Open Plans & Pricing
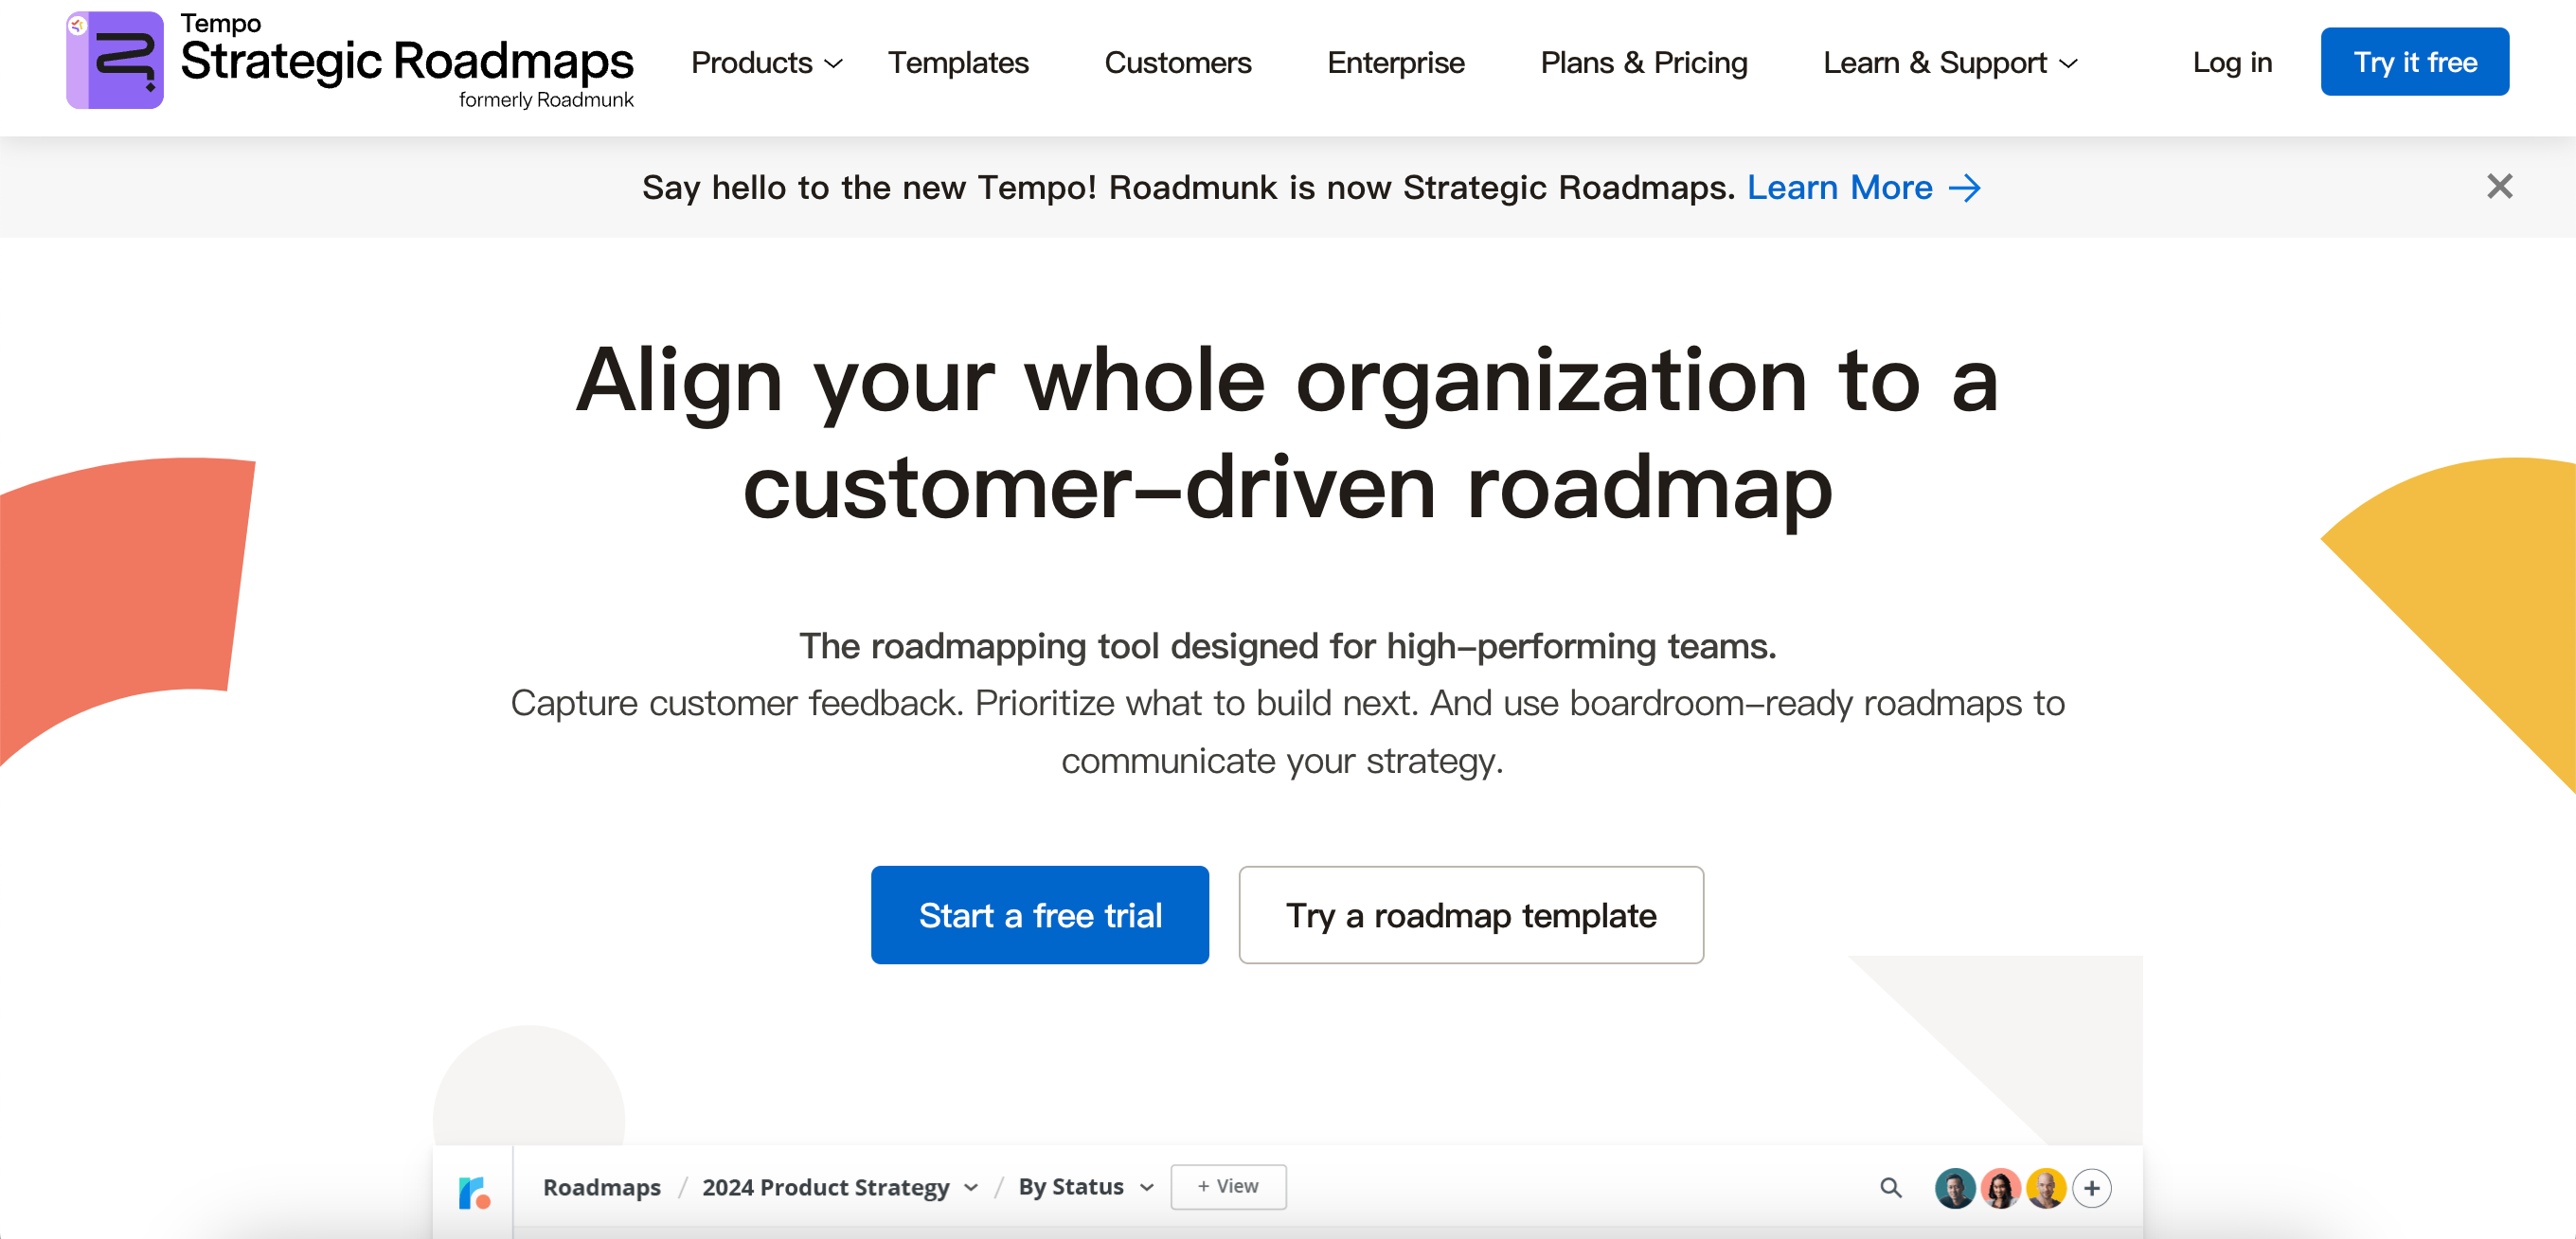Image resolution: width=2576 pixels, height=1239 pixels. [1643, 62]
